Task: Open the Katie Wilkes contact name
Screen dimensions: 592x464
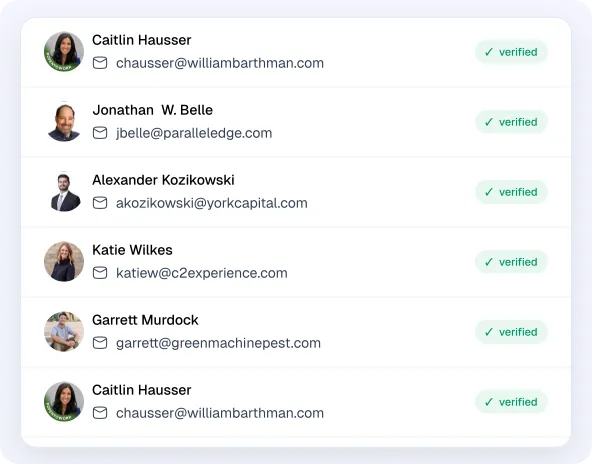Action: (132, 250)
